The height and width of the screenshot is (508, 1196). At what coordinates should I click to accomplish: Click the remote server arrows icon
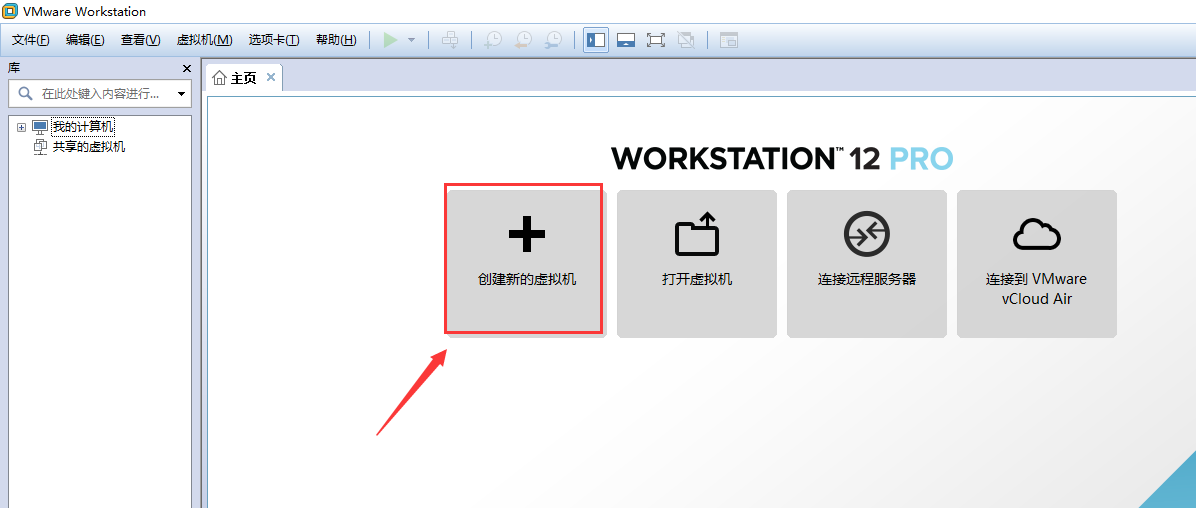click(x=867, y=233)
